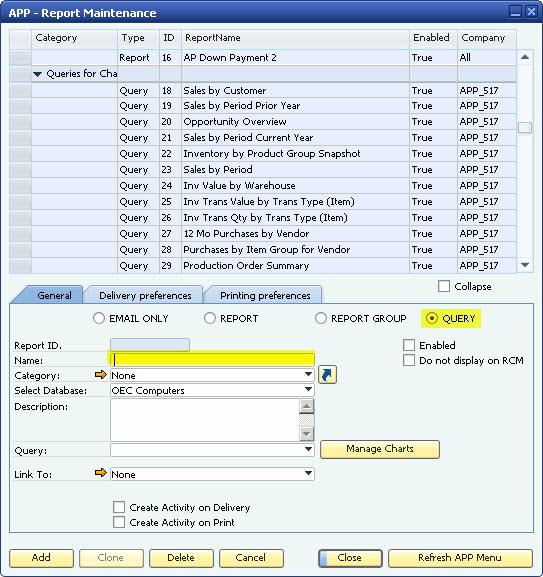Open the Printing preferences tab
The height and width of the screenshot is (577, 543).
[265, 295]
